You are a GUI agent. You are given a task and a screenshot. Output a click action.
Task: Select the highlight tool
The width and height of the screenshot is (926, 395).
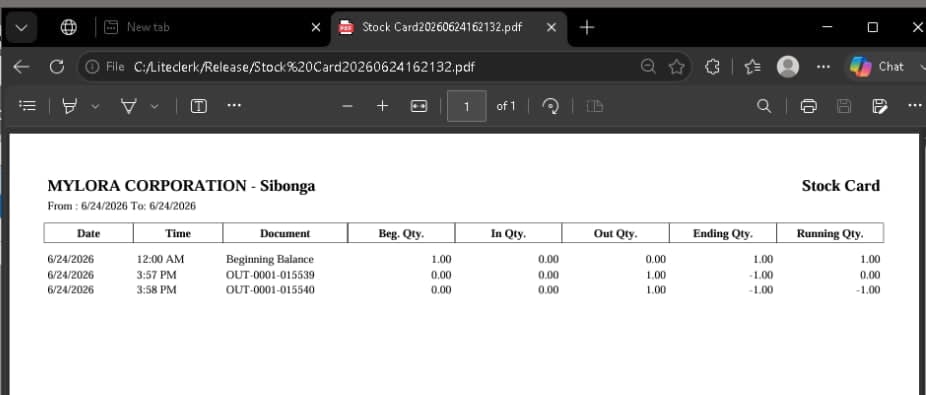[x=70, y=106]
